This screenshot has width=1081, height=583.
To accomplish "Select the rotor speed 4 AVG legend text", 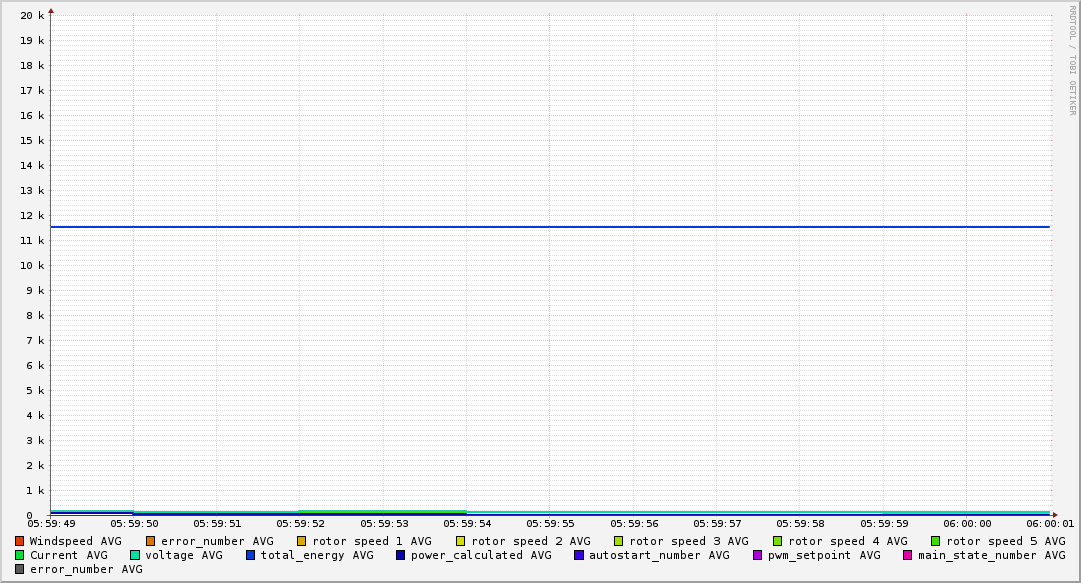I will pos(847,541).
